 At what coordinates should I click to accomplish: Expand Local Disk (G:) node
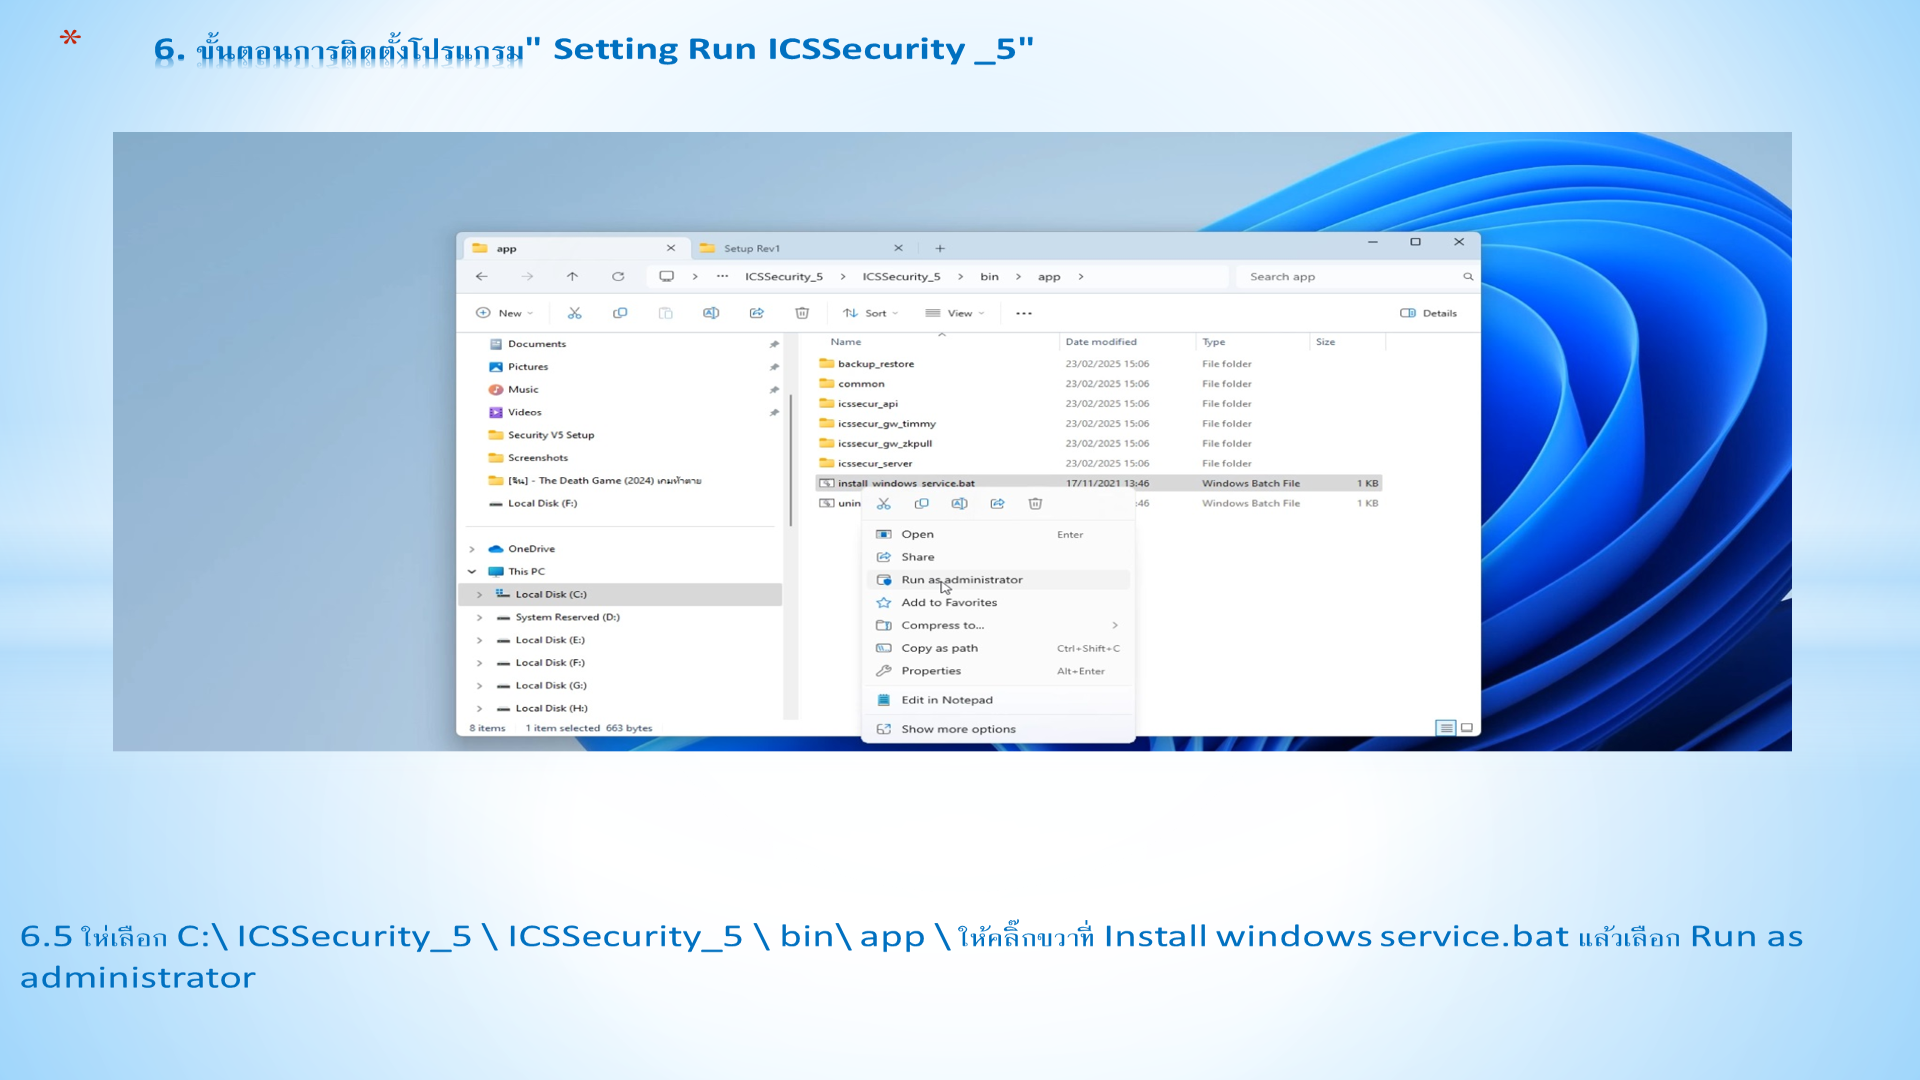(x=479, y=686)
